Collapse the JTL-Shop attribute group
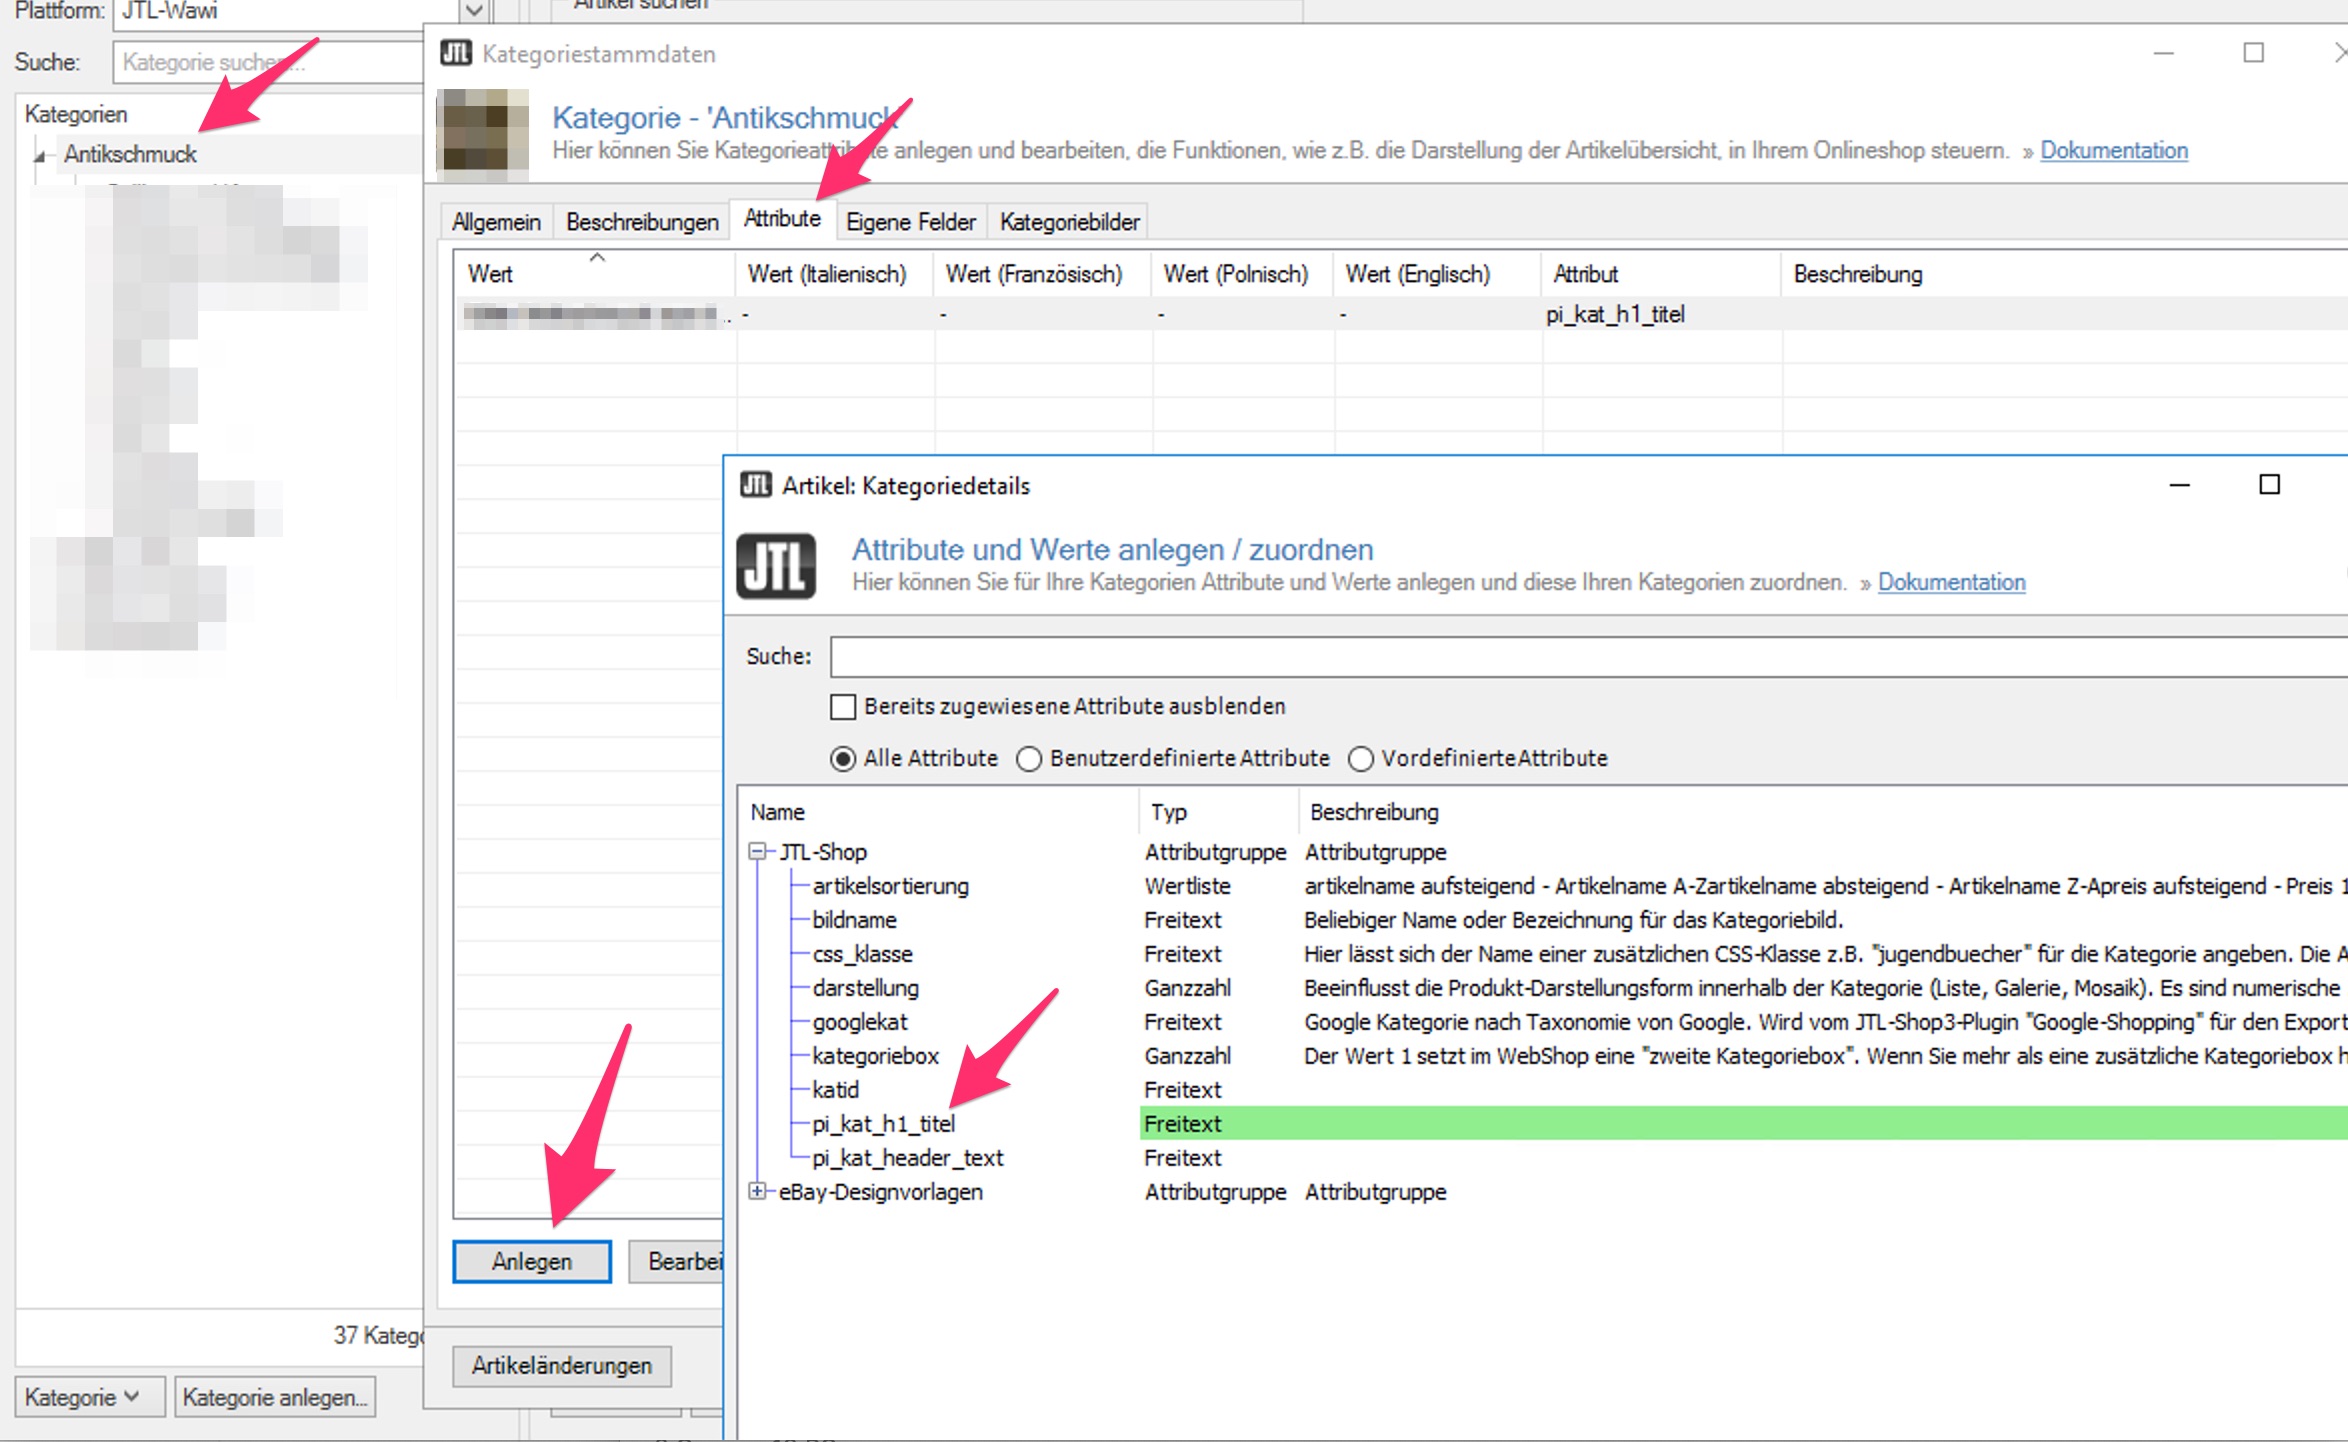Screen dimensions: 2348x1442 tap(758, 852)
